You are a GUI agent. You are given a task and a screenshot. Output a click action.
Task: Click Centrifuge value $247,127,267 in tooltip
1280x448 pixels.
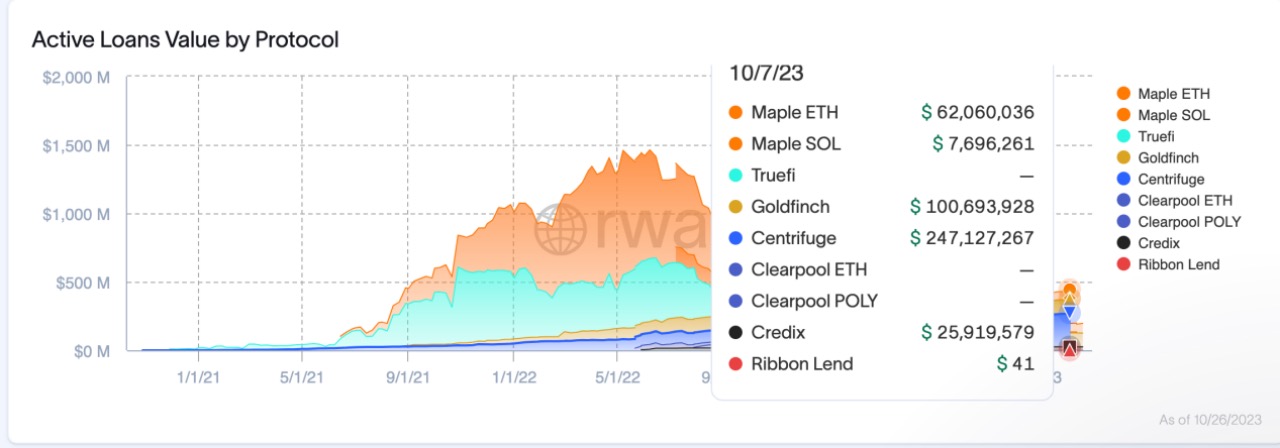tap(972, 238)
